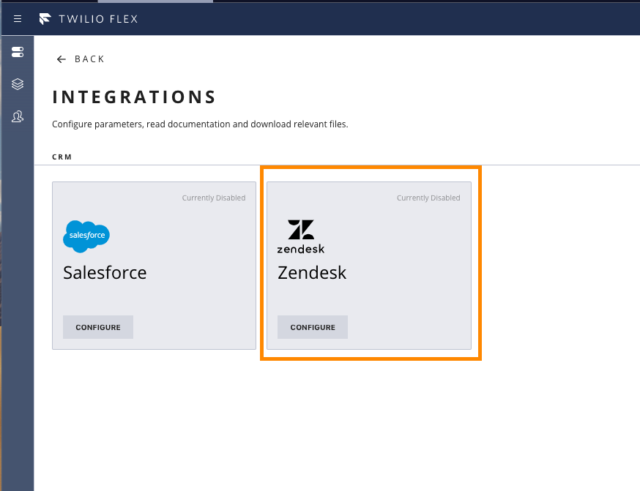Open the sidebar stacked layers icon
Screen dimensions: 640x491
coord(18,84)
